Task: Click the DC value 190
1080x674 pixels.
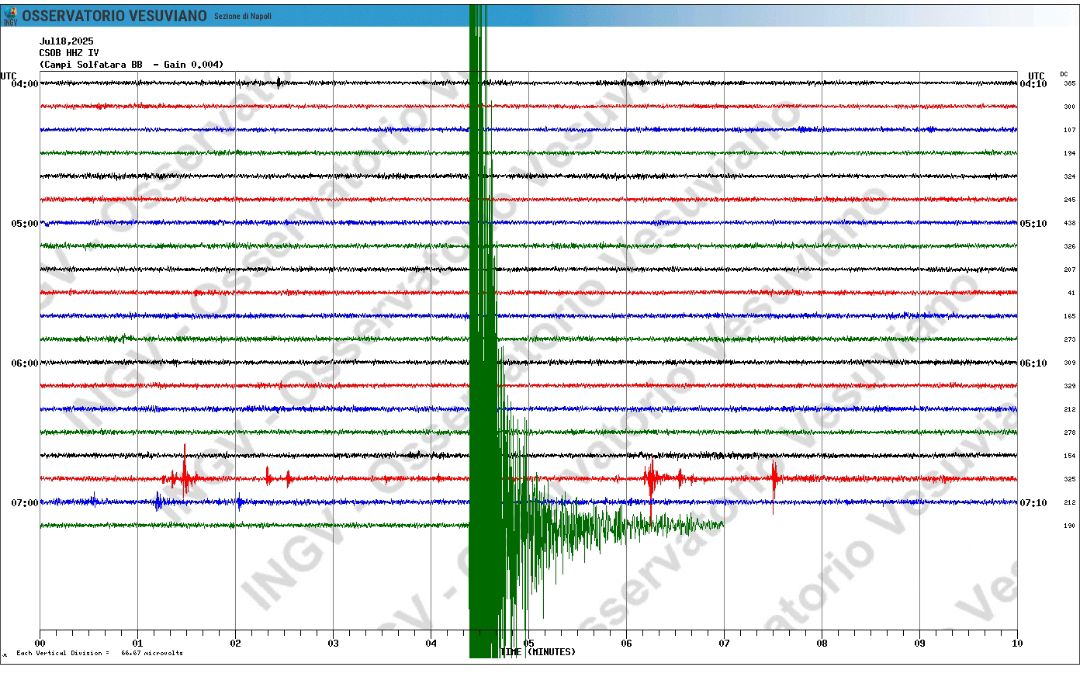Action: point(1069,526)
